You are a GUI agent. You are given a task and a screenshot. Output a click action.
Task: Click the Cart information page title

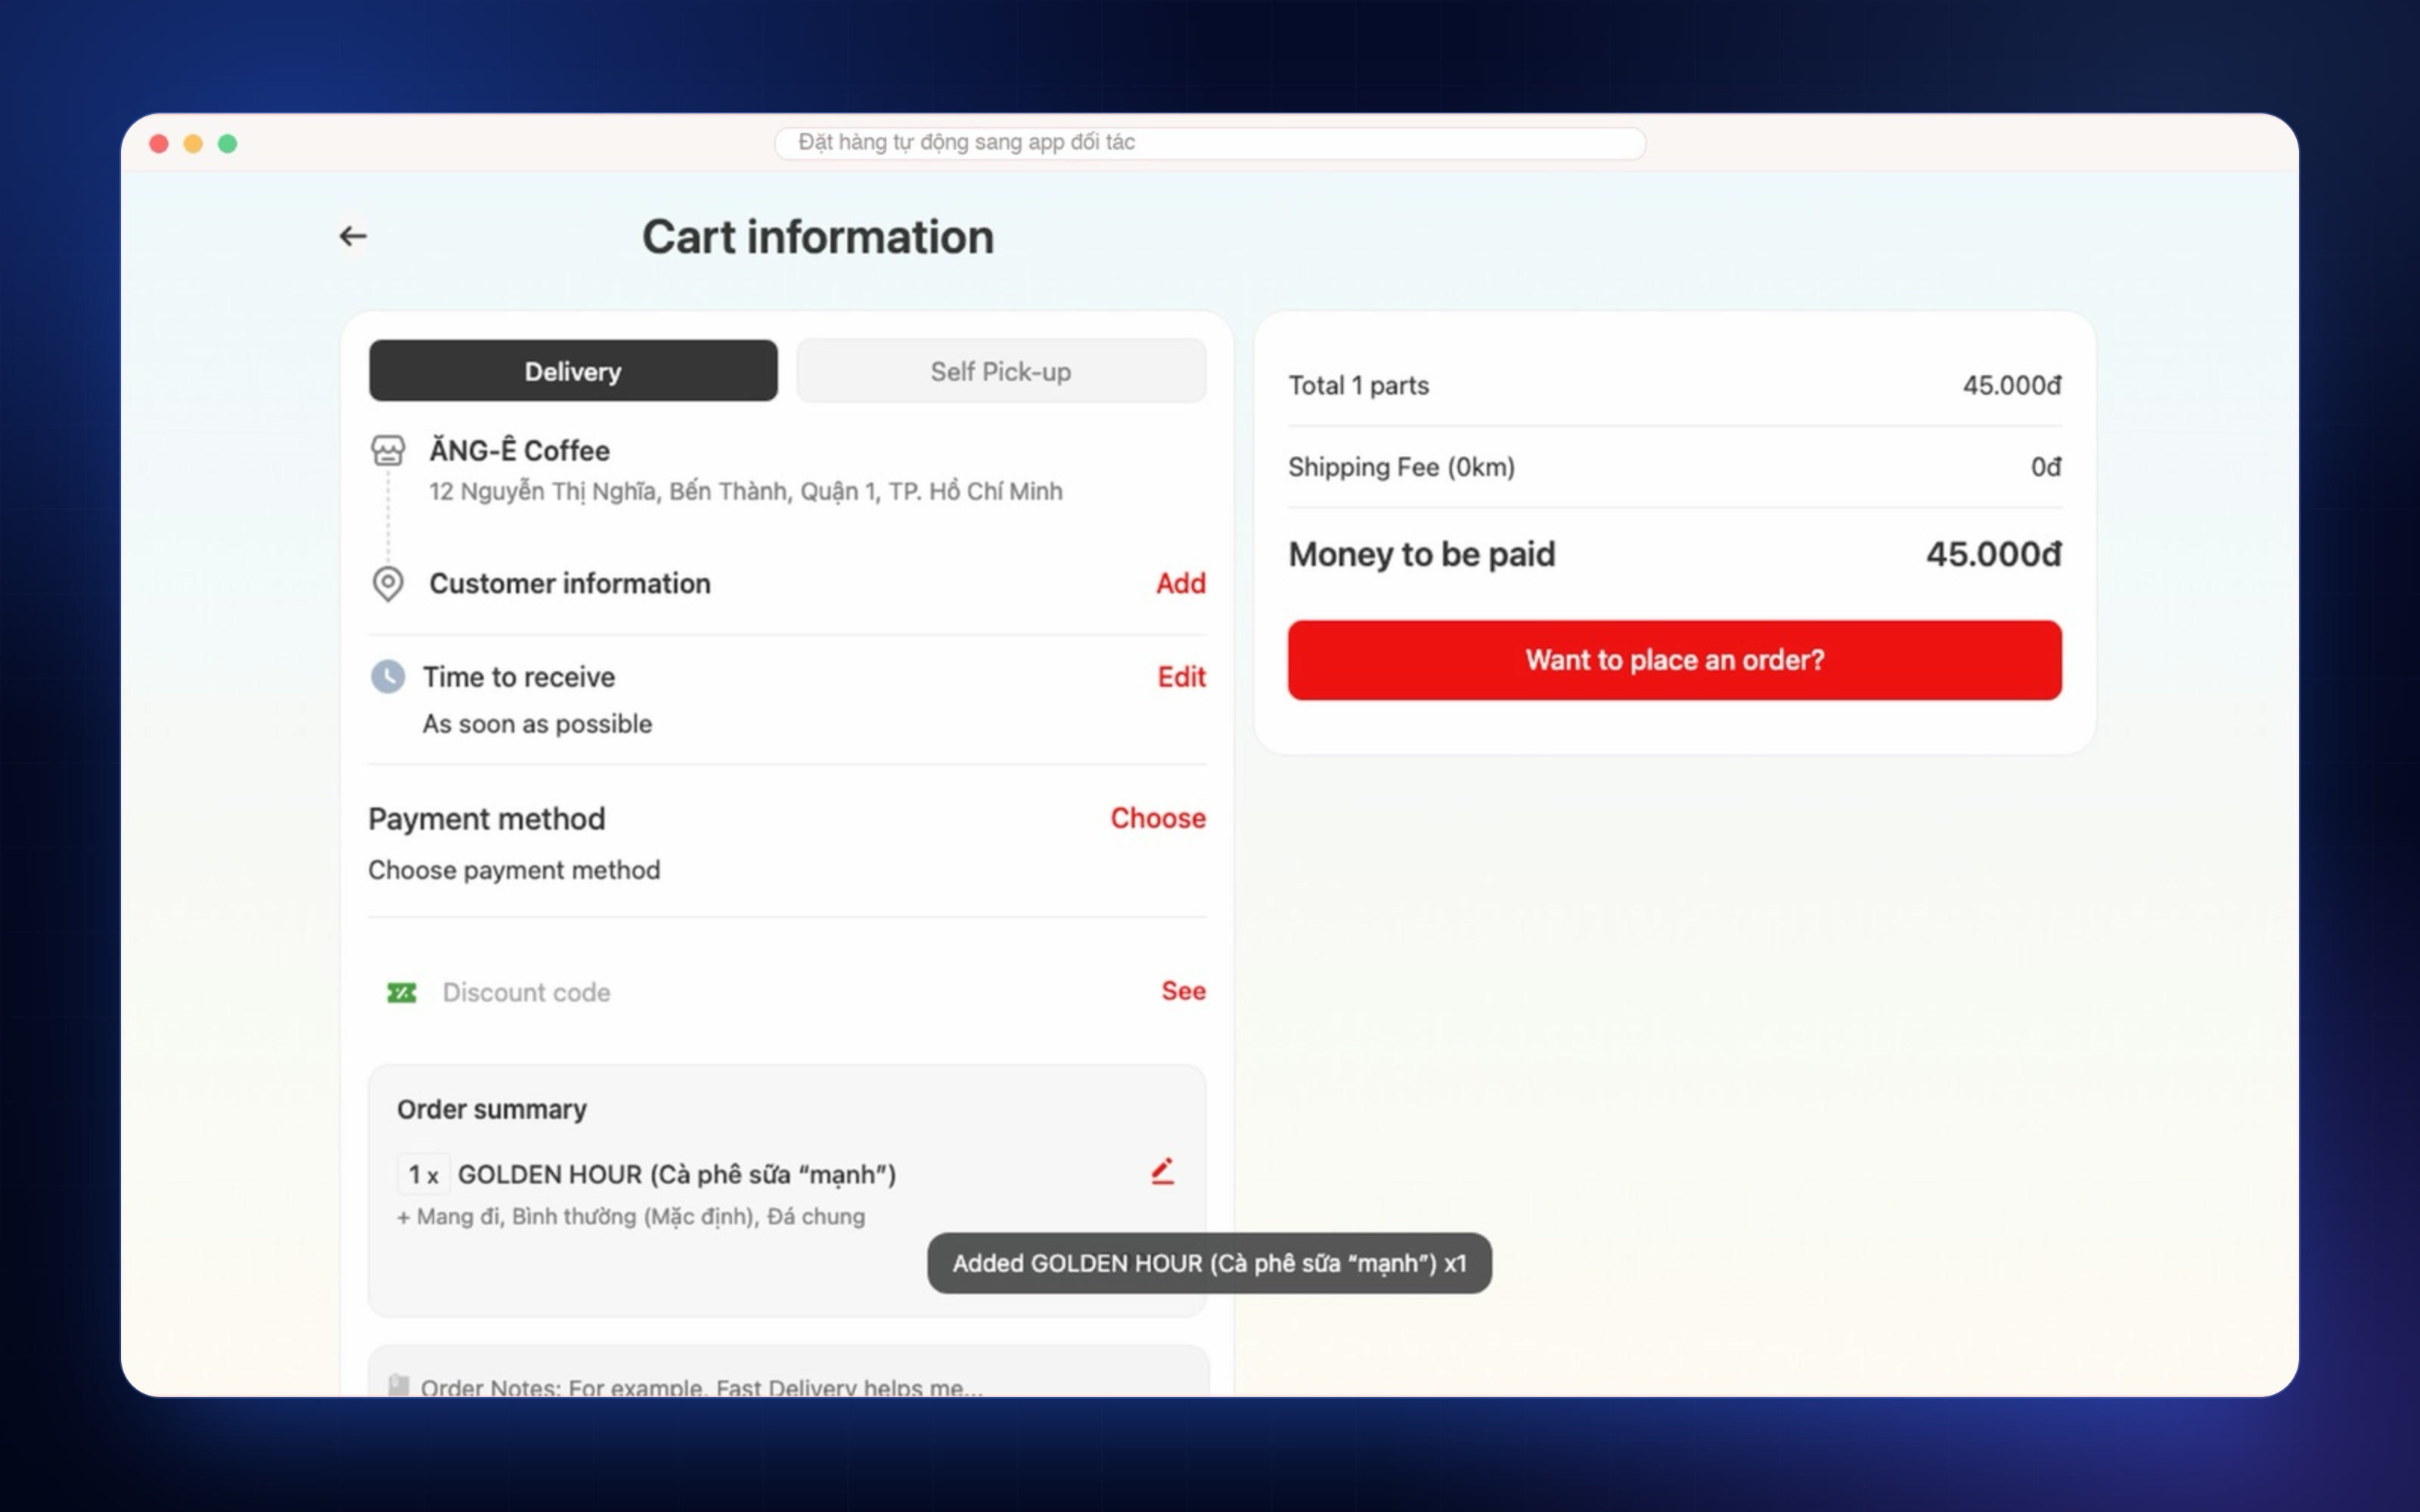[818, 237]
